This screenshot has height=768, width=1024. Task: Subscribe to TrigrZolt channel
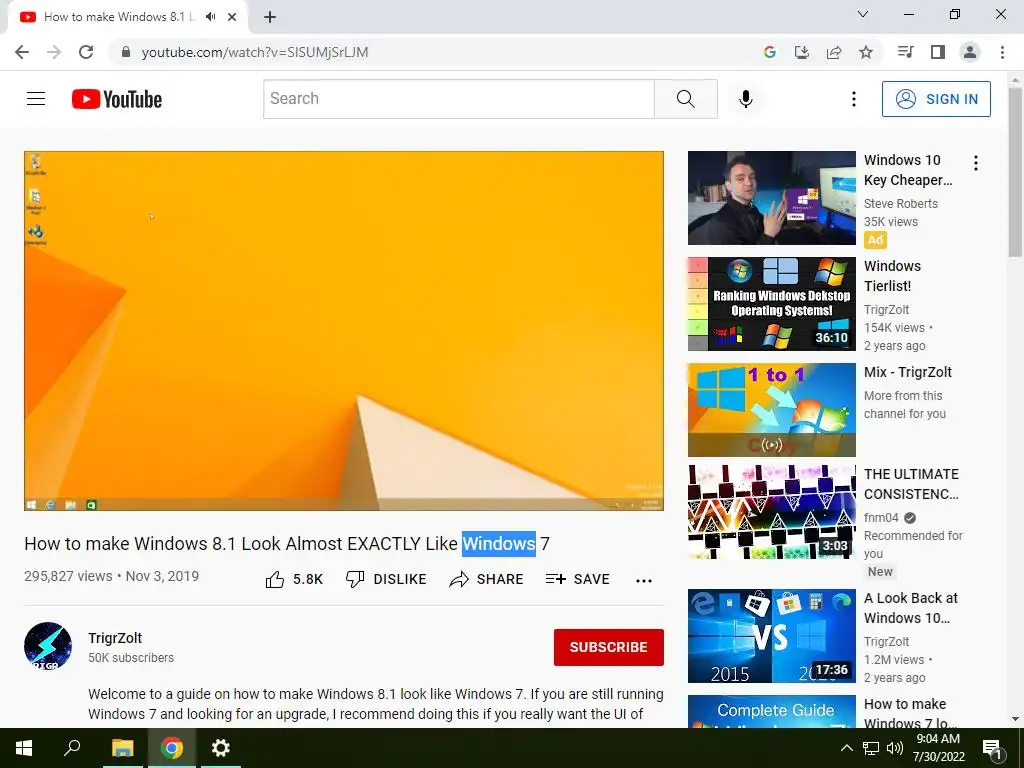pyautogui.click(x=609, y=647)
